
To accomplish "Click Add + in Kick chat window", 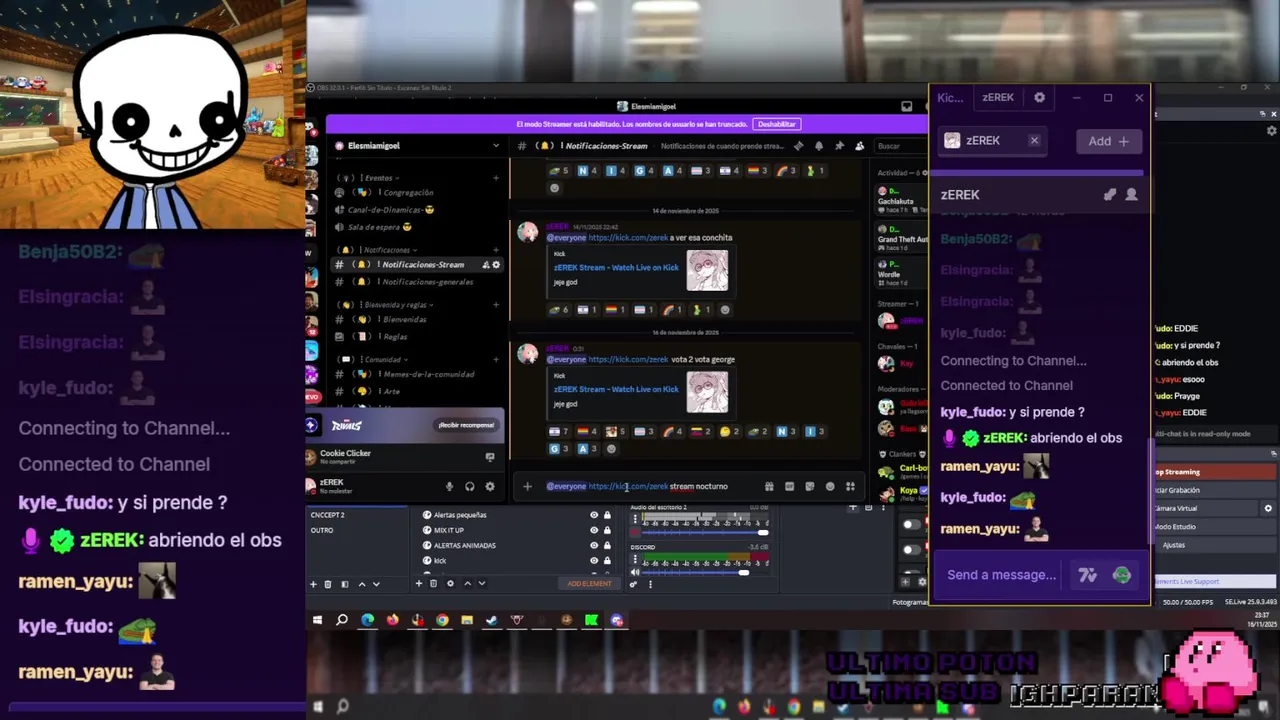I will [1108, 141].
